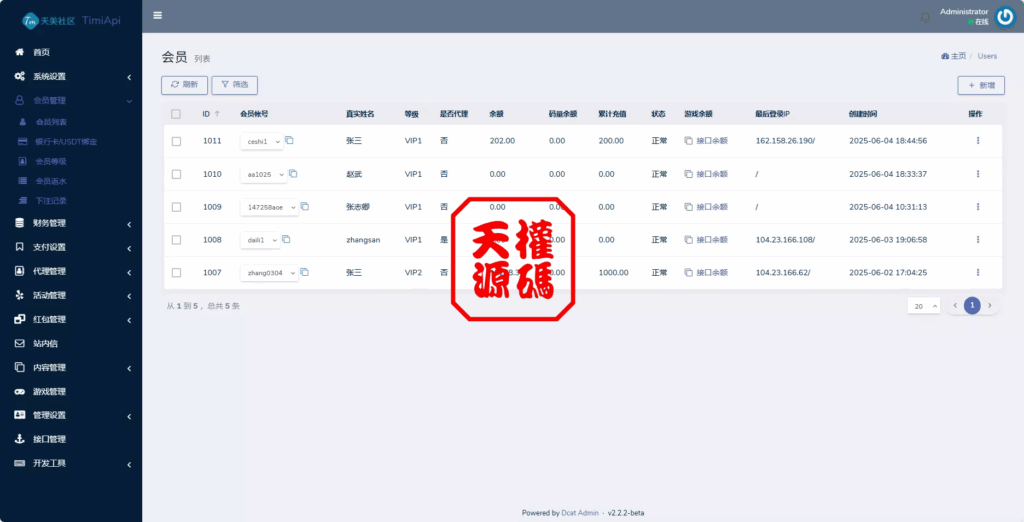Open actions menu for user 1008
This screenshot has height=522, width=1024.
coord(978,240)
